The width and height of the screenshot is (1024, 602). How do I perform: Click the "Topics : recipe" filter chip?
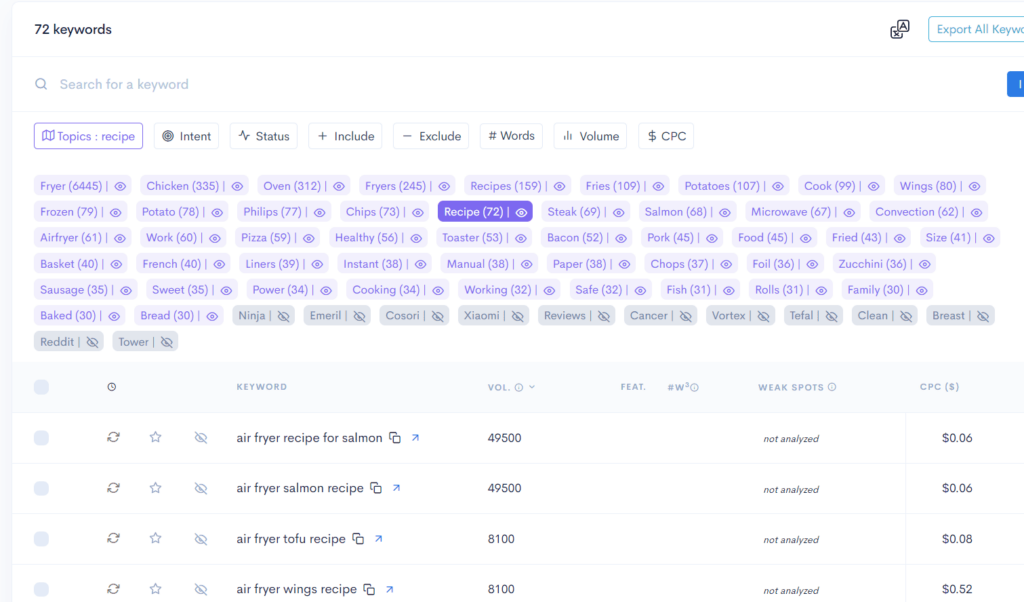pos(88,135)
